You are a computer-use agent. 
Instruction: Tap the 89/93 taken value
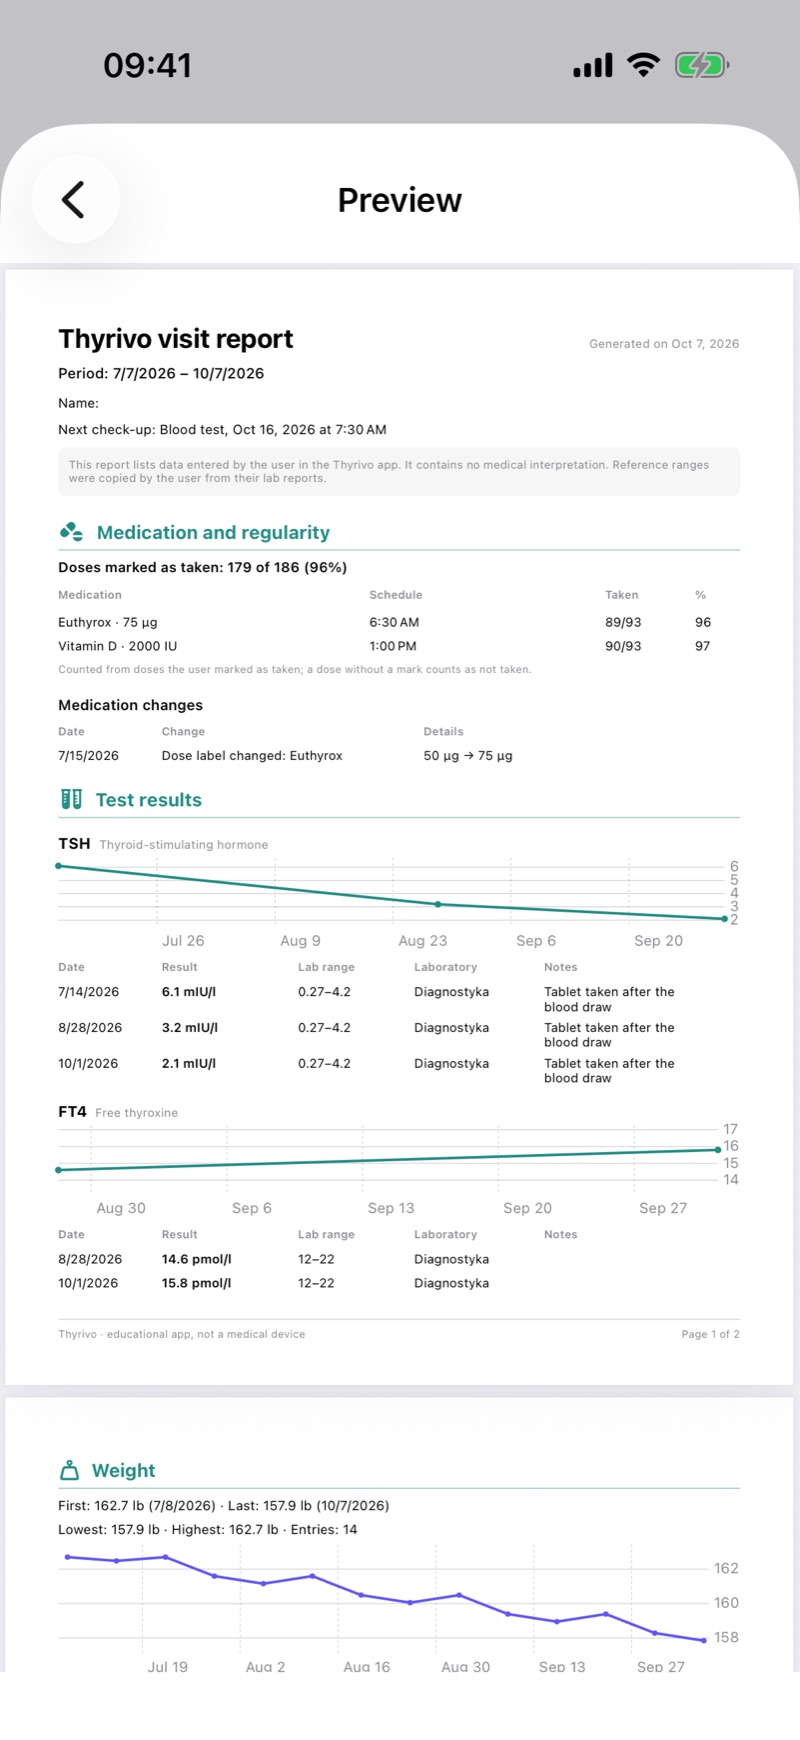(623, 622)
